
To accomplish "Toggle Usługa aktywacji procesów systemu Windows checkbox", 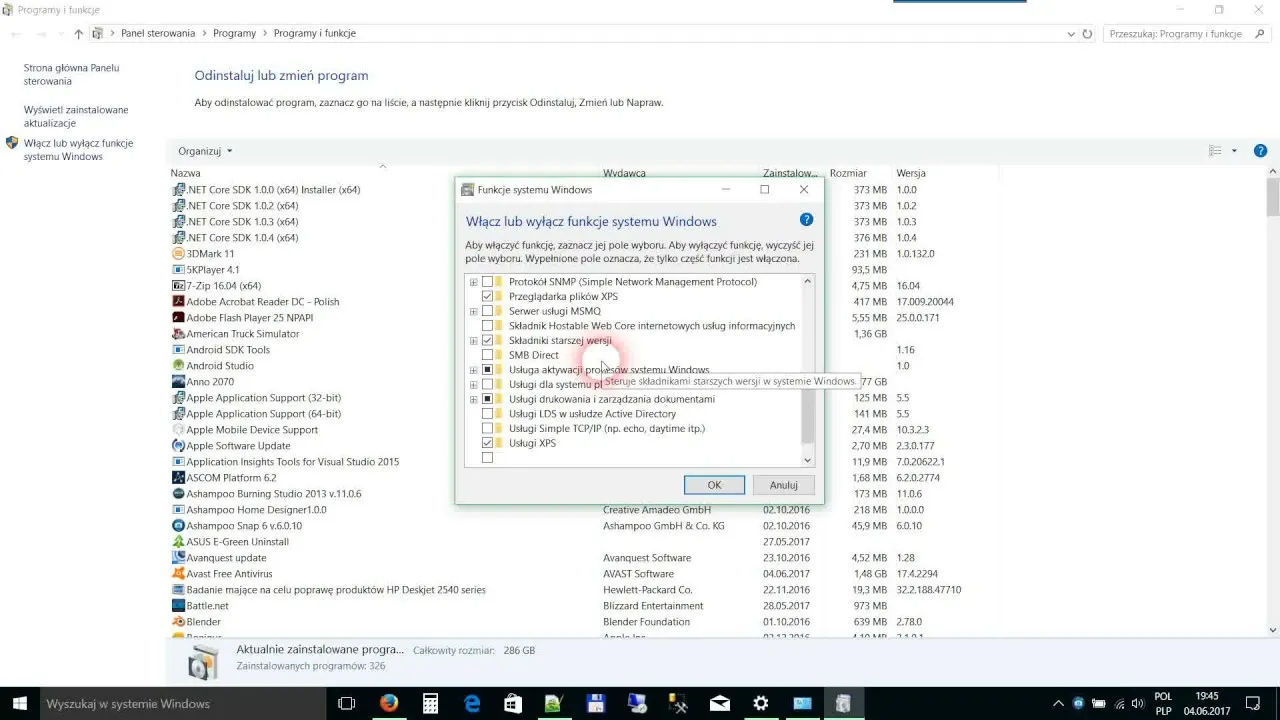I will pos(488,370).
